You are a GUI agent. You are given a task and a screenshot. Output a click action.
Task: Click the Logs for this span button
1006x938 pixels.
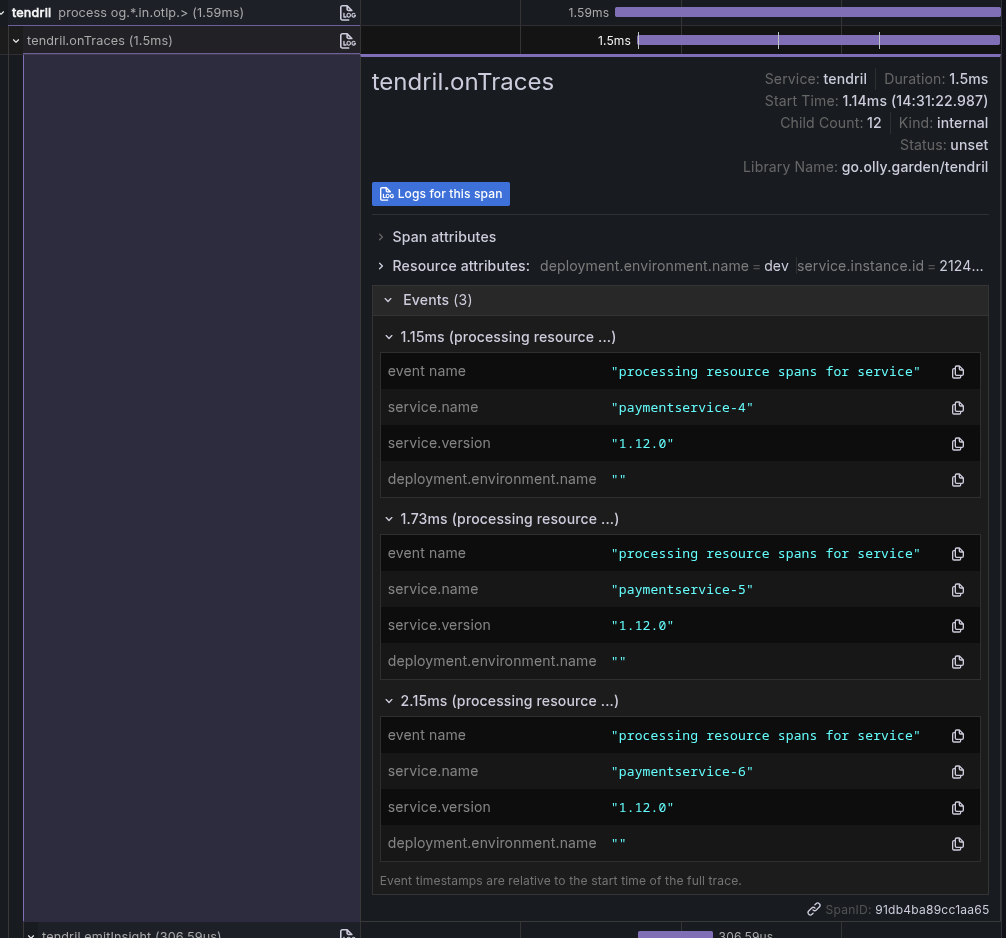440,194
